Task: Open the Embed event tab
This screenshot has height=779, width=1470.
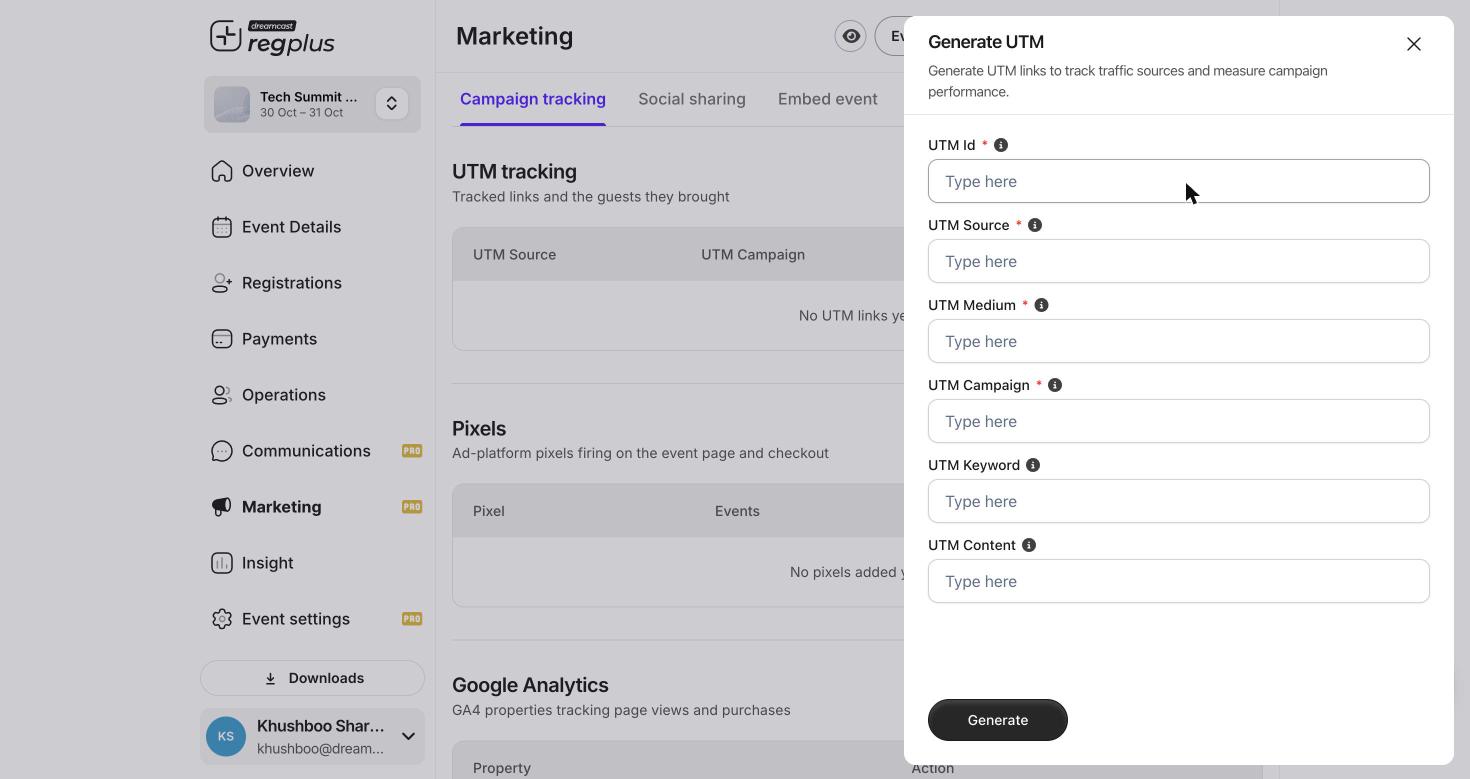Action: [828, 99]
